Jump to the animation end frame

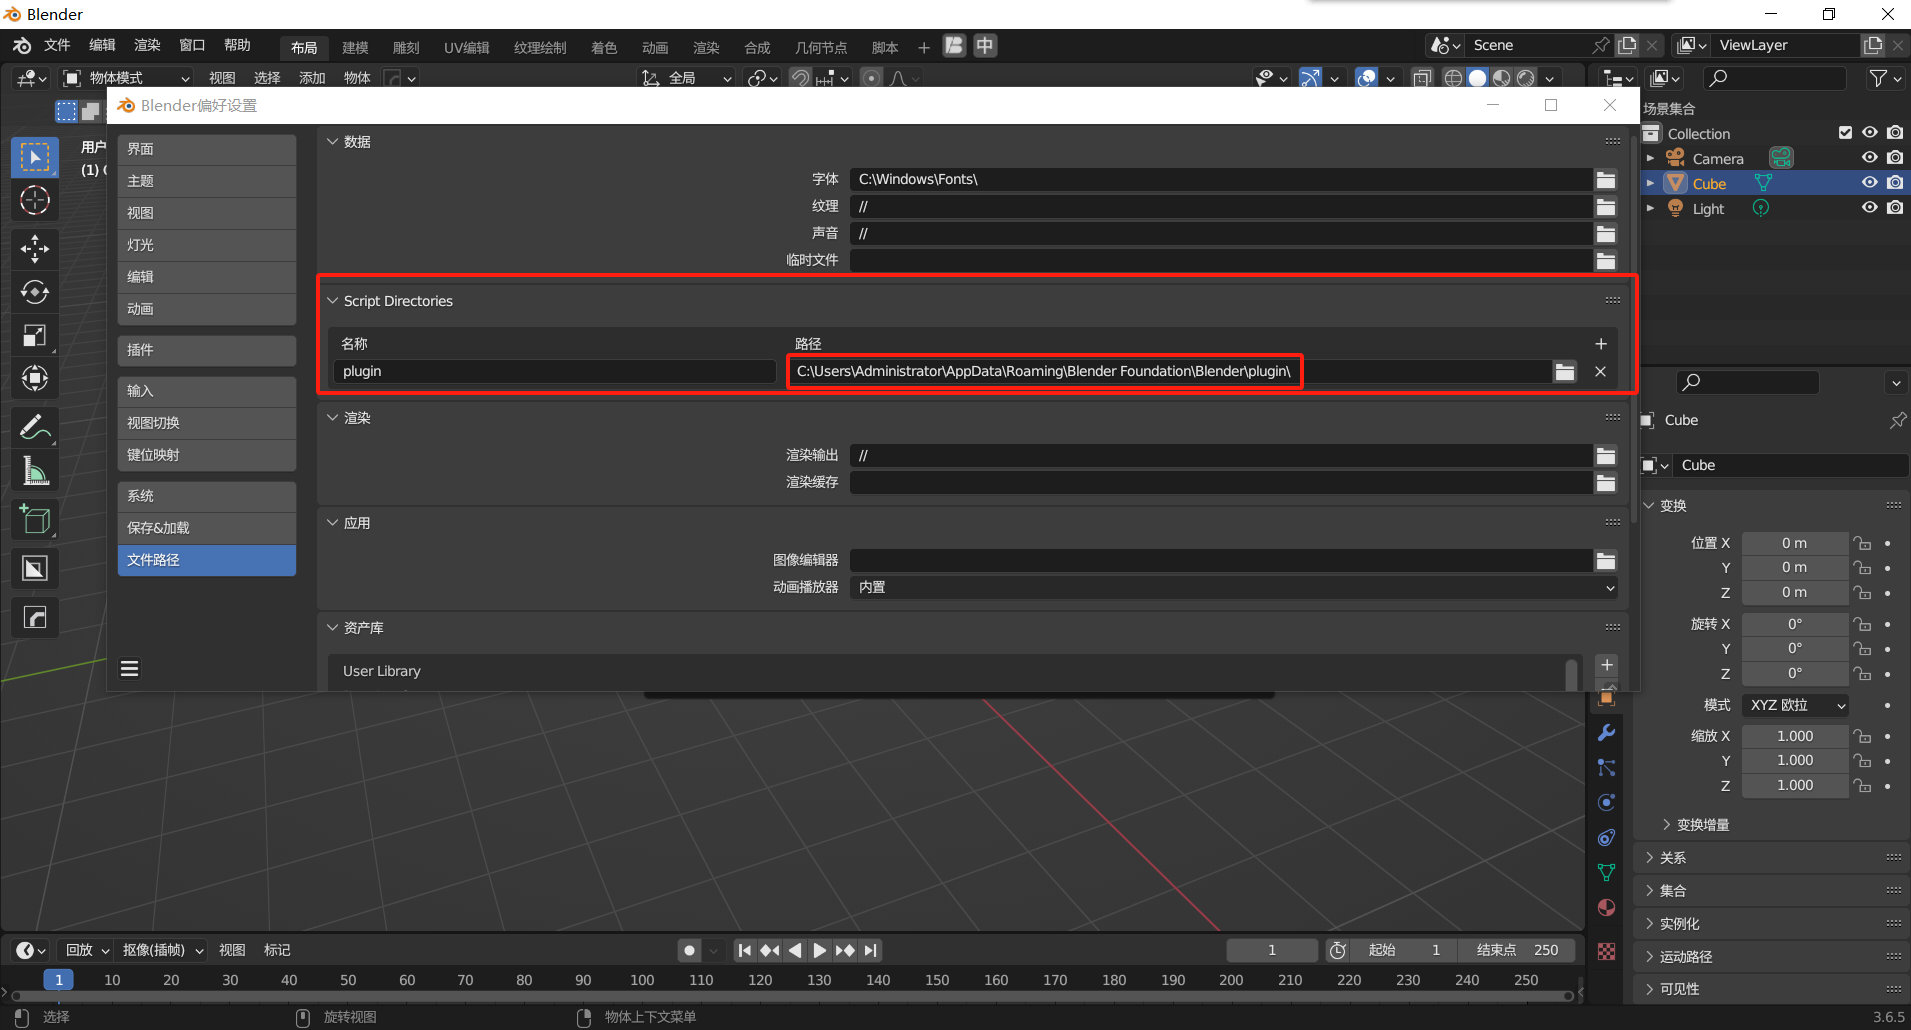(870, 950)
